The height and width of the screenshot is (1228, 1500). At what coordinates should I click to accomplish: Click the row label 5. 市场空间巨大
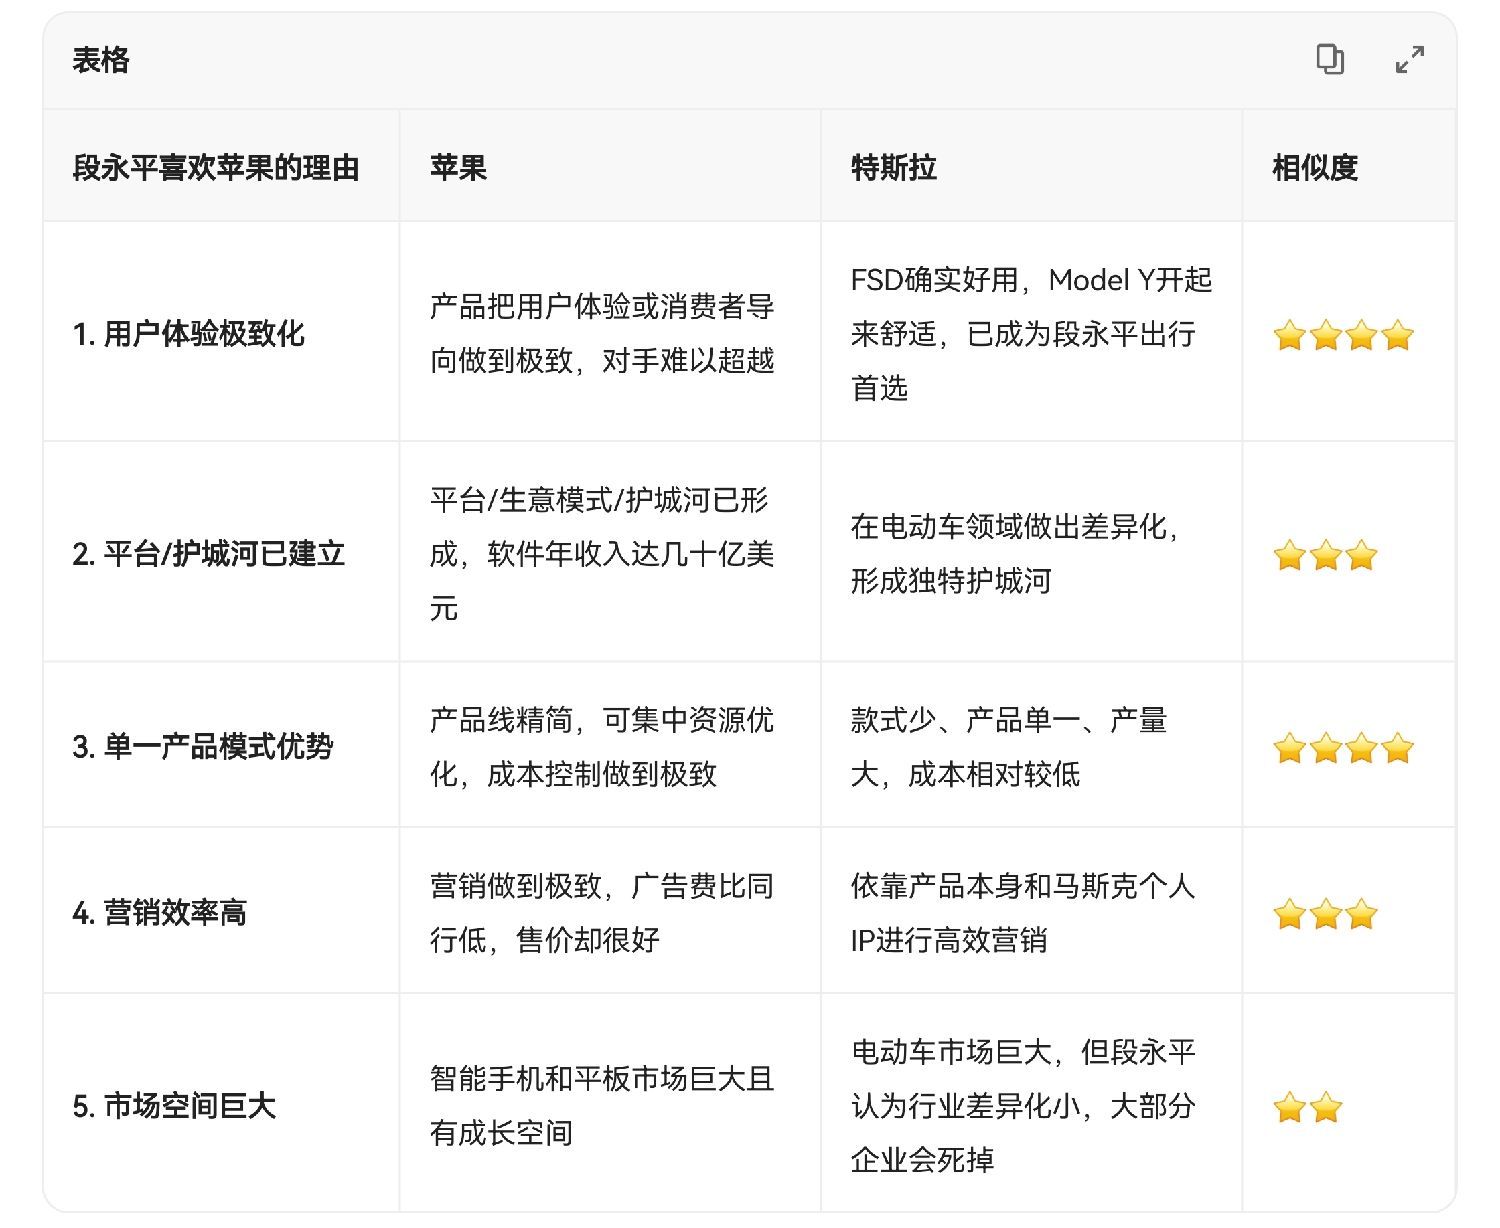(x=174, y=1106)
